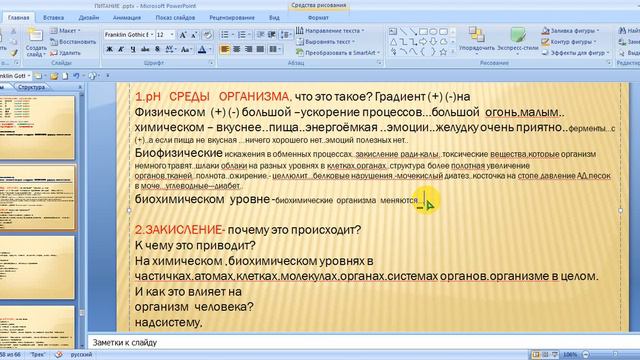Toggle italic К formatting

tap(121, 49)
